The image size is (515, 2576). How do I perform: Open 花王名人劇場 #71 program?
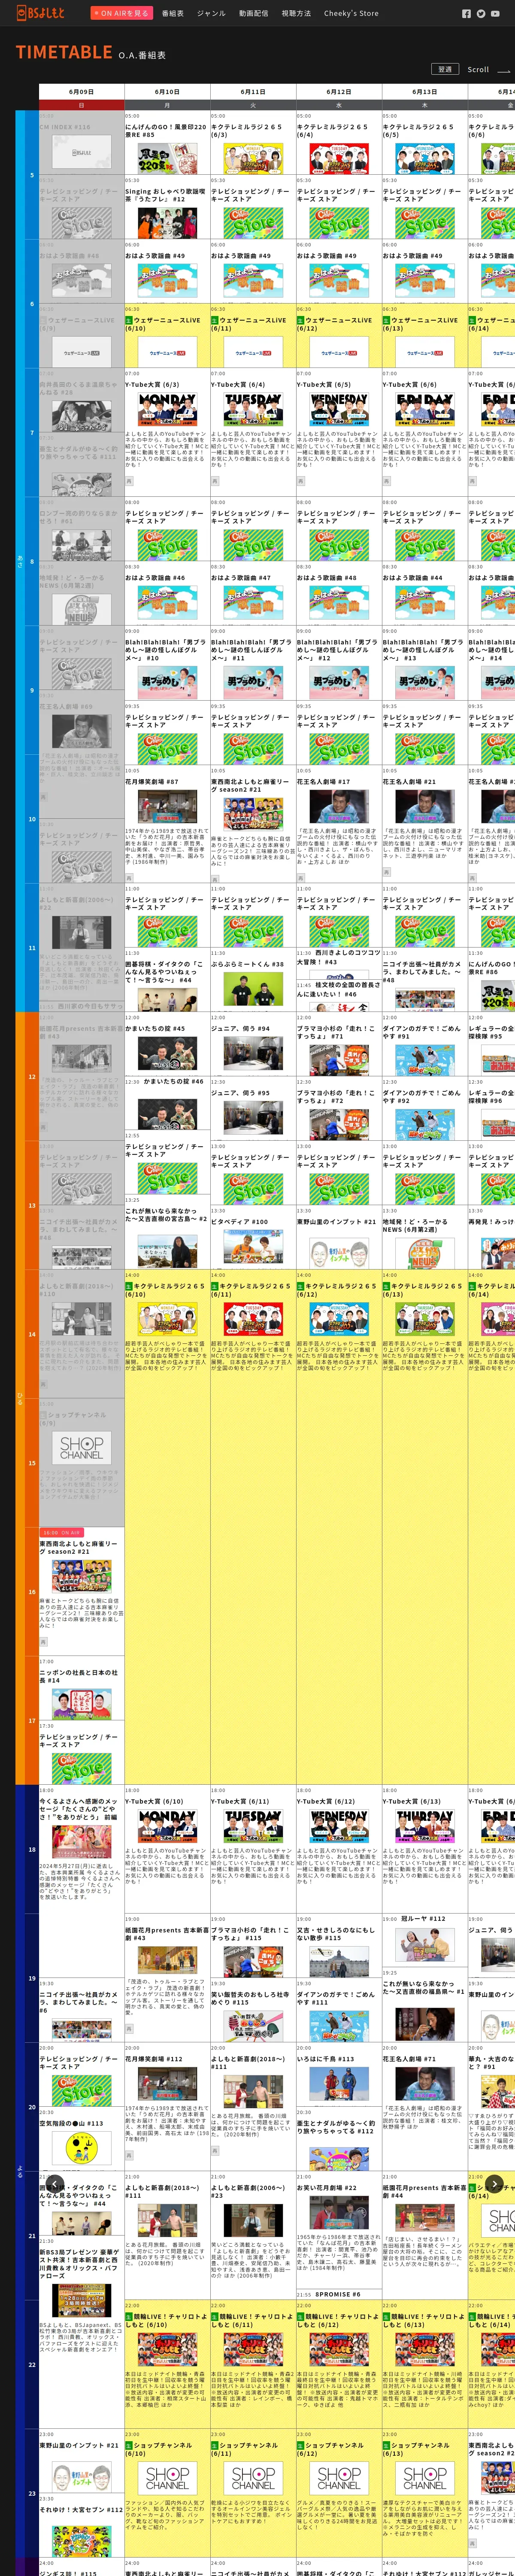[425, 2108]
